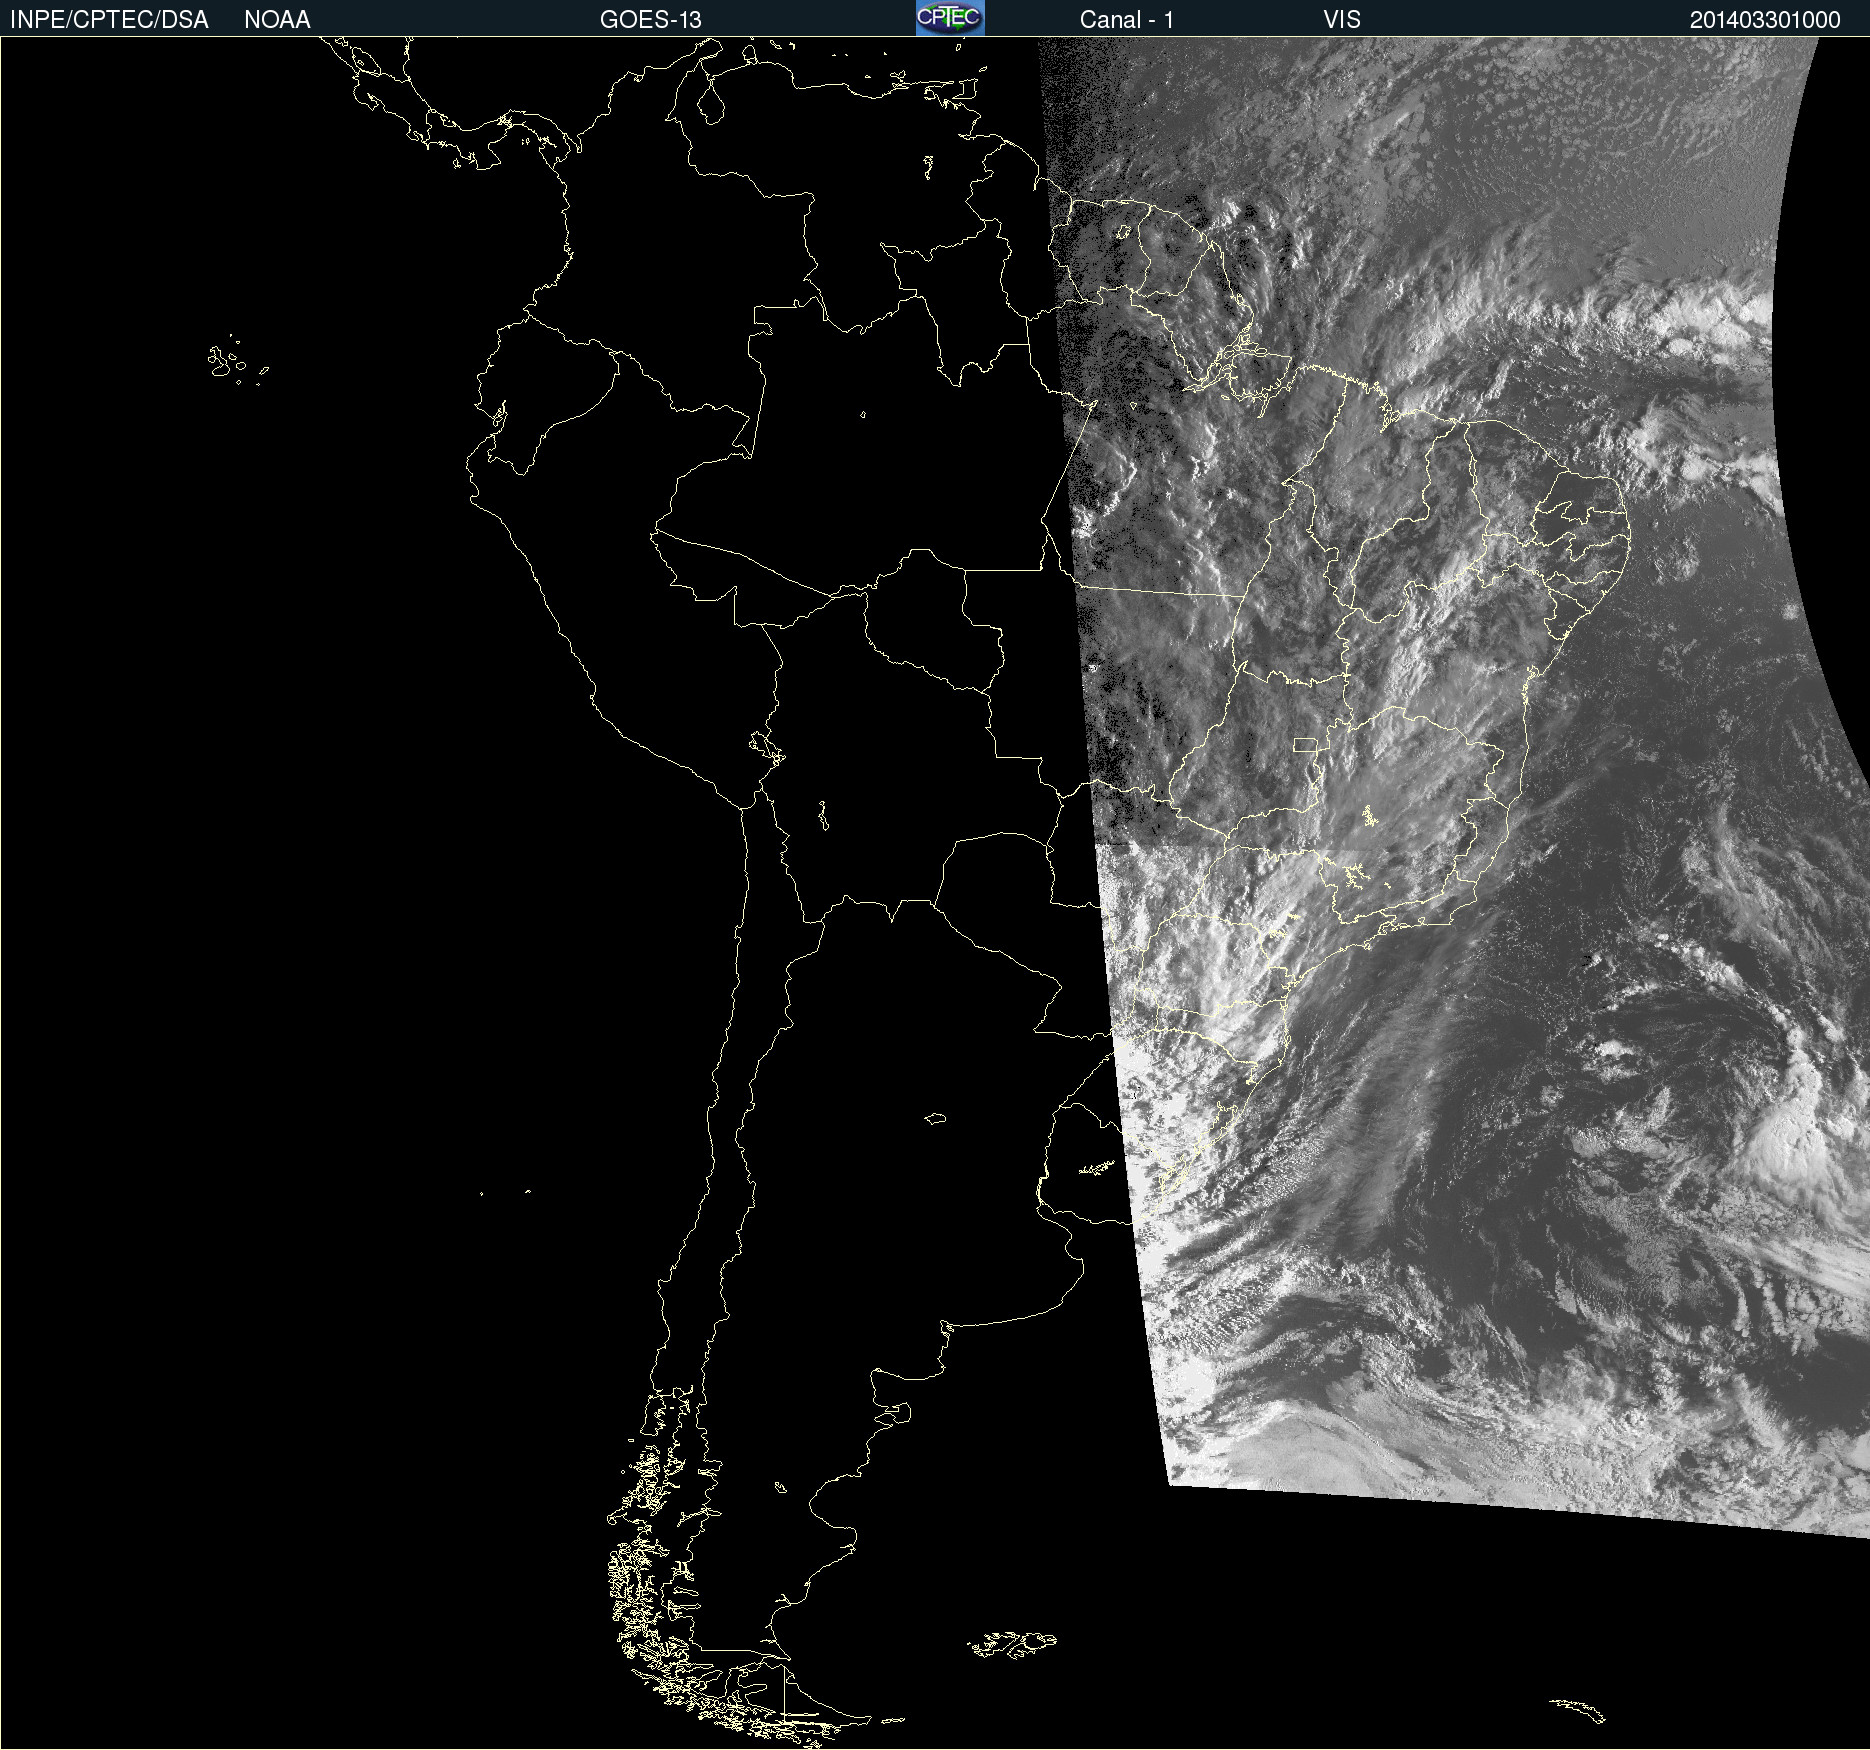Click the 'NOAA' label

(277, 20)
